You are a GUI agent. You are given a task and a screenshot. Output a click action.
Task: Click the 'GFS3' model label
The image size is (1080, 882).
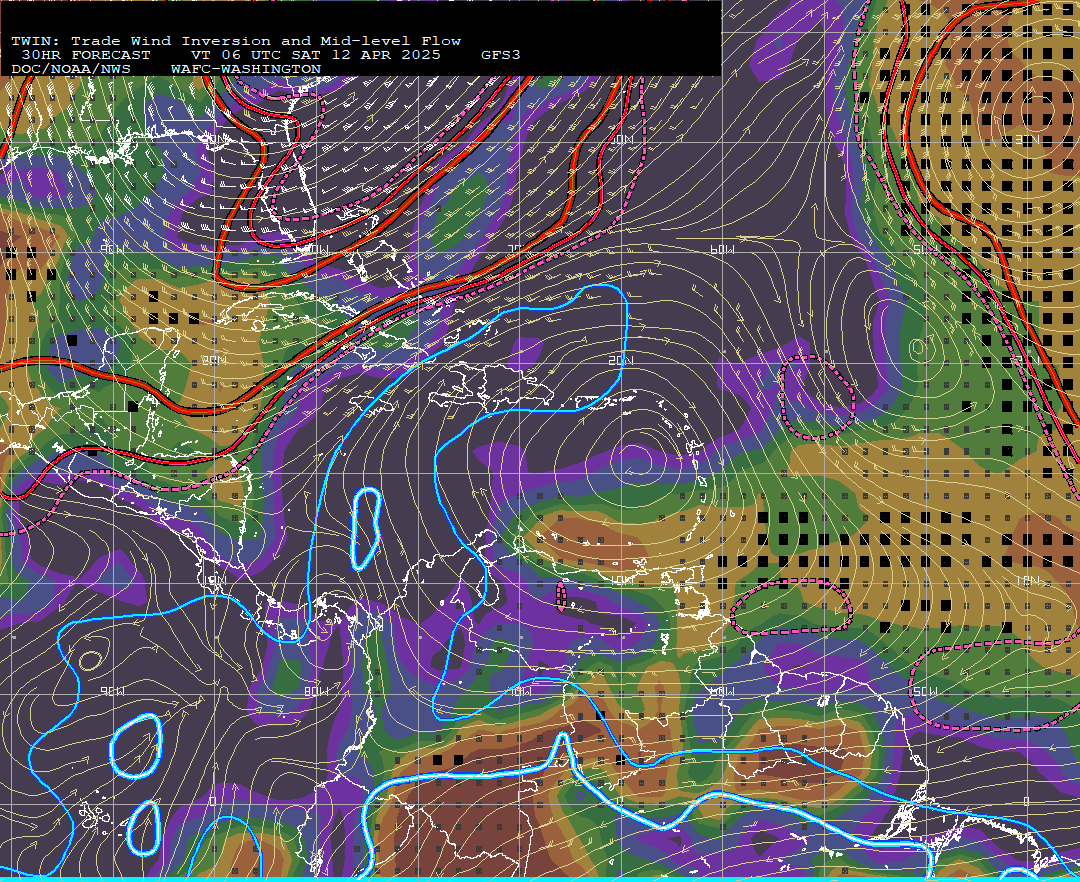(x=501, y=55)
